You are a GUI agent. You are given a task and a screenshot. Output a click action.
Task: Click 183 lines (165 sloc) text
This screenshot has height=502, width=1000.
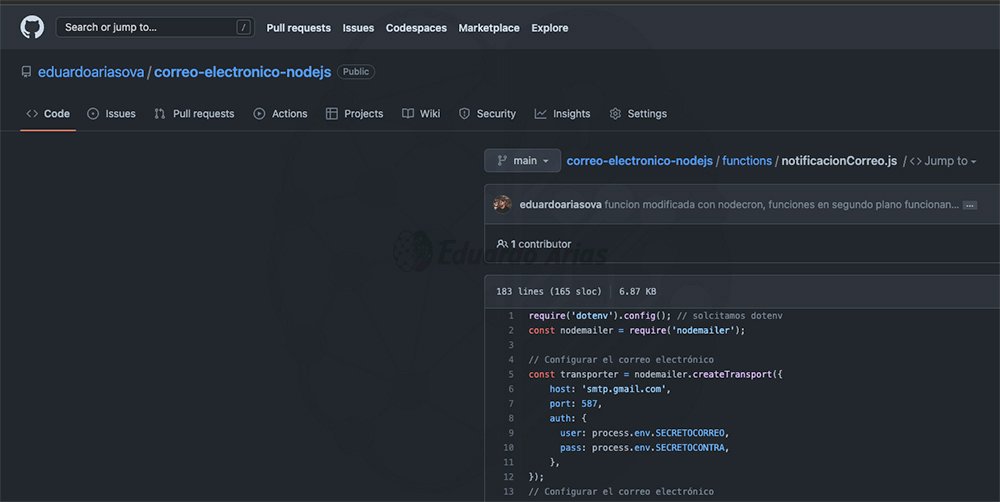(x=548, y=292)
